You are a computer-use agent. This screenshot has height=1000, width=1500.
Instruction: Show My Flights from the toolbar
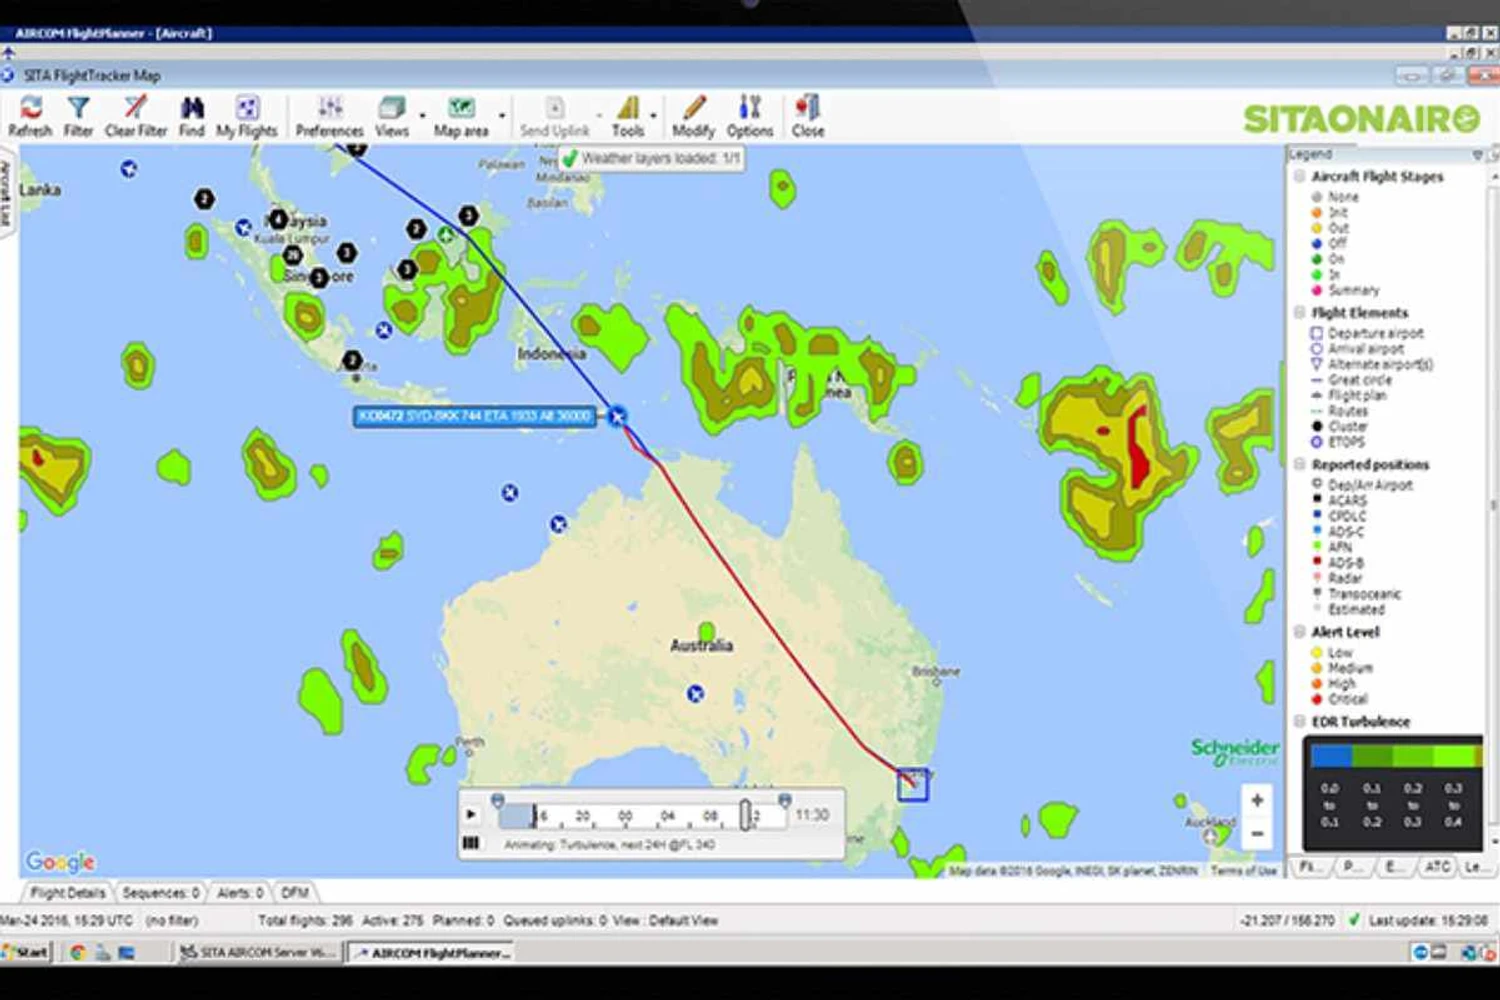[247, 116]
